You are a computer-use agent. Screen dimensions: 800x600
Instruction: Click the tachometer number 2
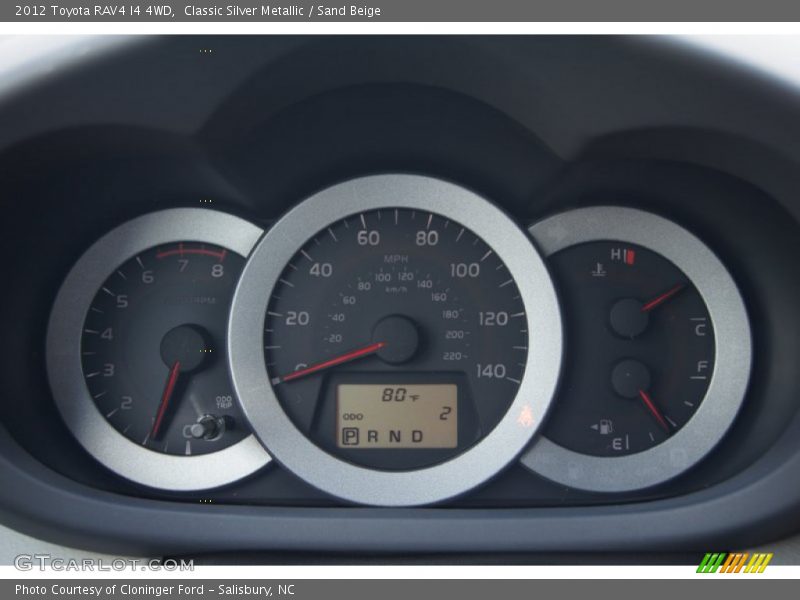click(x=126, y=403)
